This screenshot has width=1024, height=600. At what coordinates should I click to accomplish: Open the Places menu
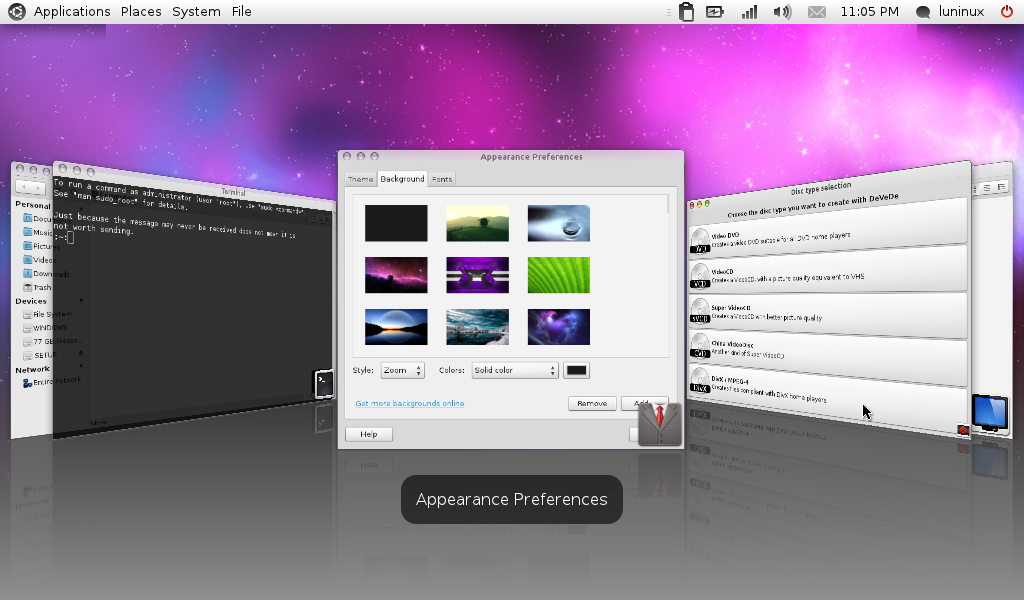point(141,12)
